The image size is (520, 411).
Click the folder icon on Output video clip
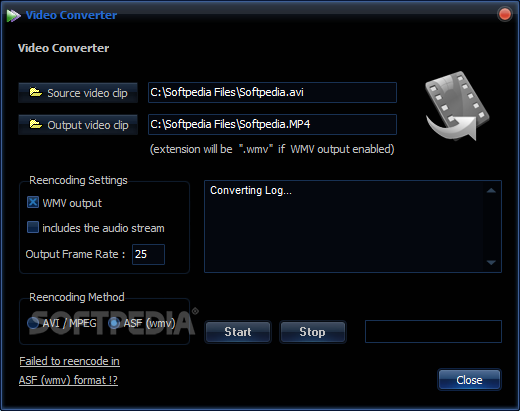36,124
